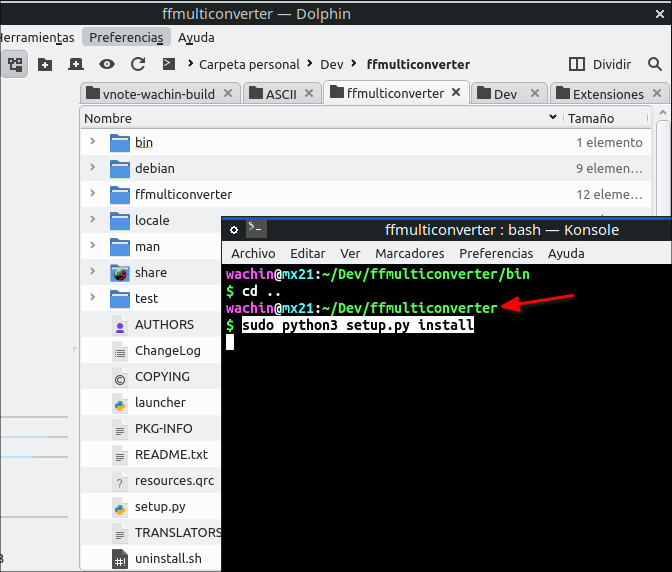
Task: Select the resources.qrc file icon
Action: click(120, 482)
